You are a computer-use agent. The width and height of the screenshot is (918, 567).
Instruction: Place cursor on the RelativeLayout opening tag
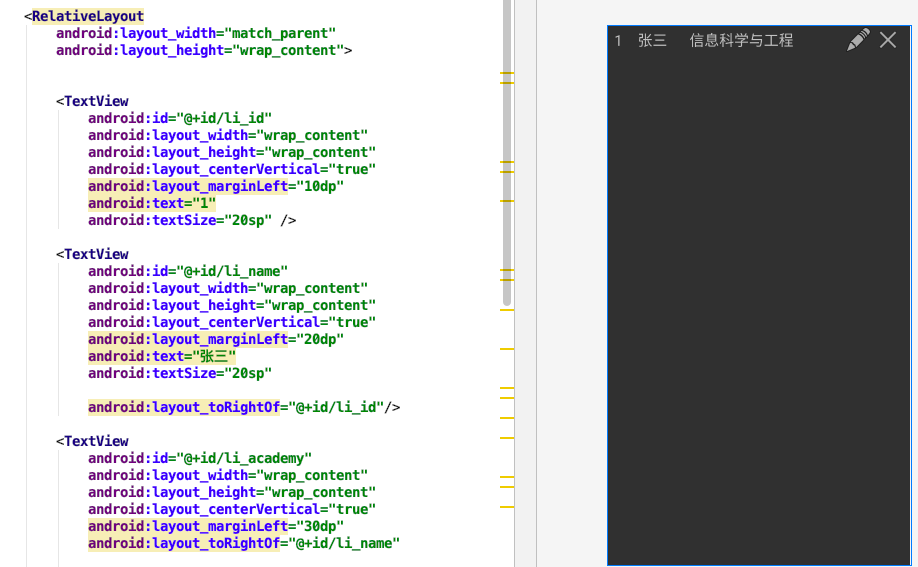click(x=84, y=16)
